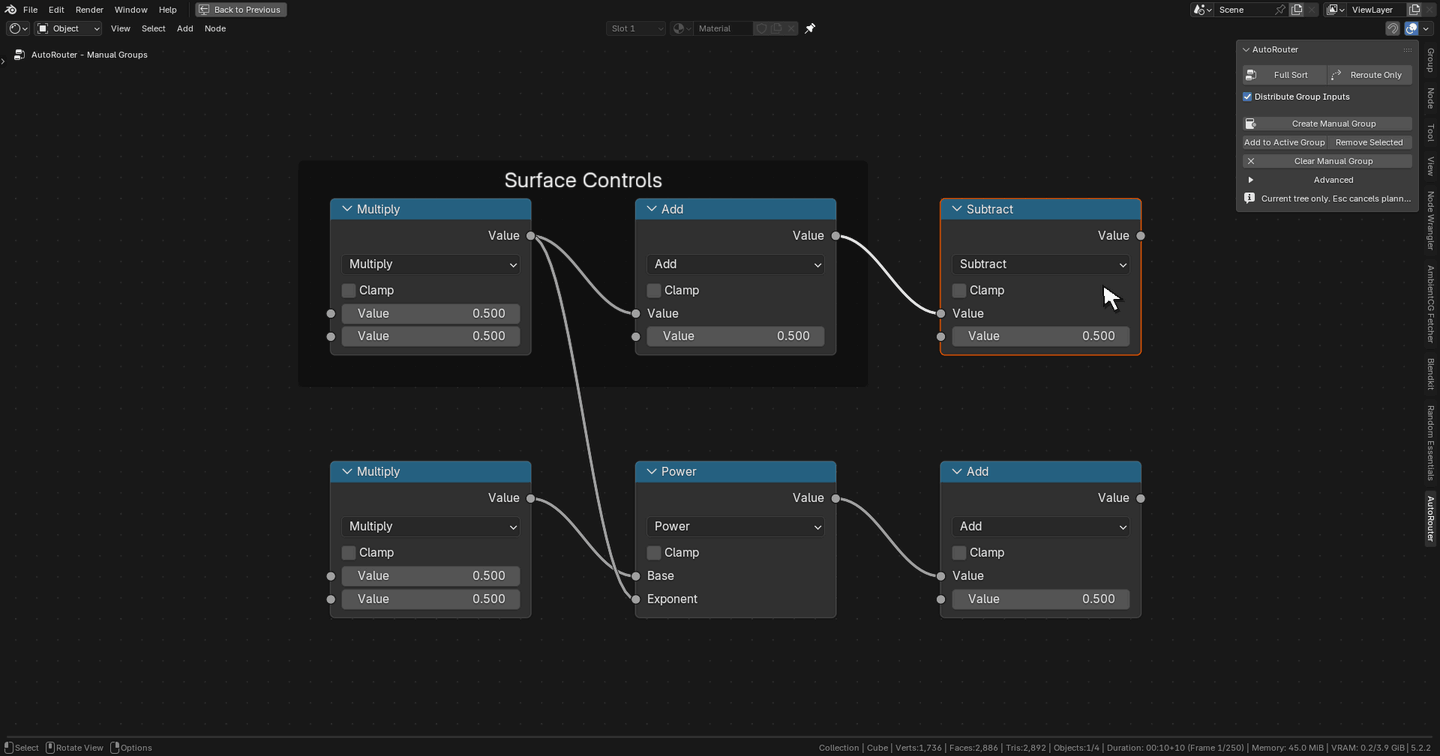
Task: Open the Subtract operation dropdown
Action: point(1040,264)
